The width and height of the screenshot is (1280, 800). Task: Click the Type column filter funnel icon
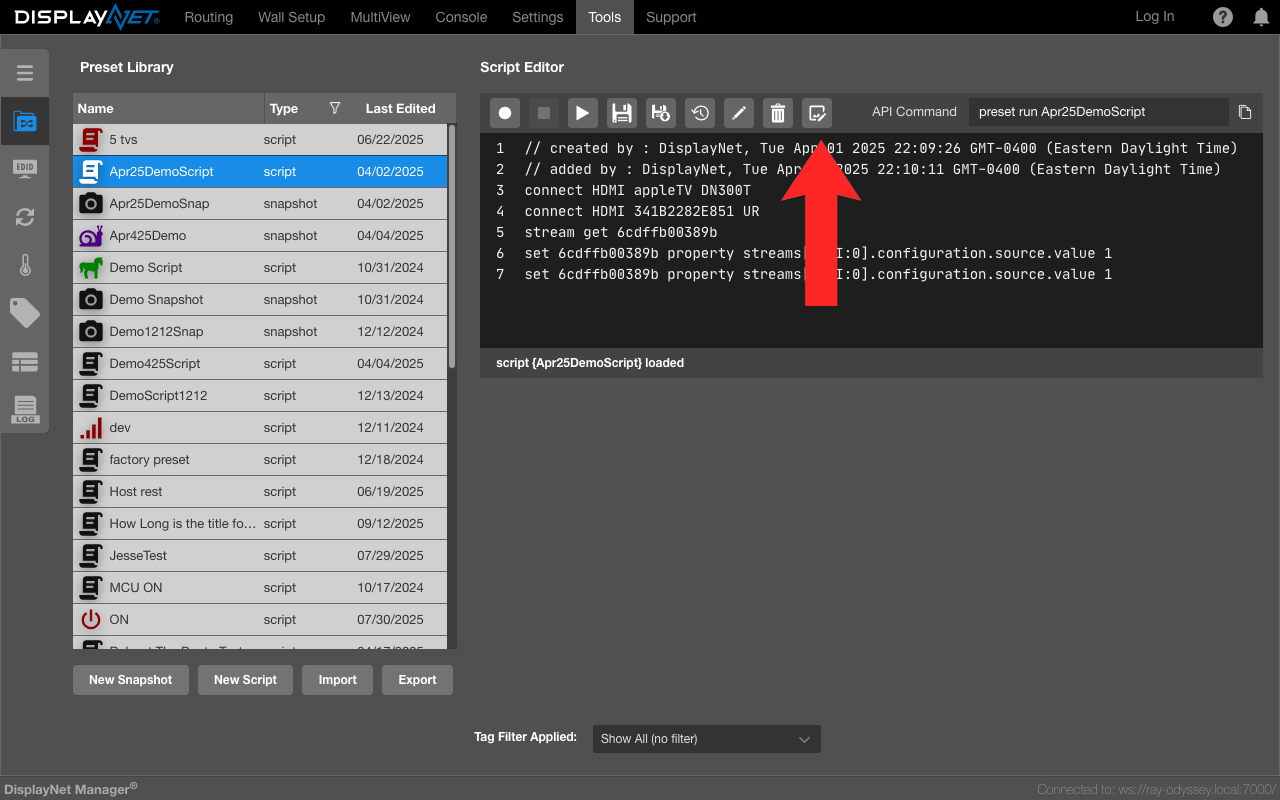(335, 108)
